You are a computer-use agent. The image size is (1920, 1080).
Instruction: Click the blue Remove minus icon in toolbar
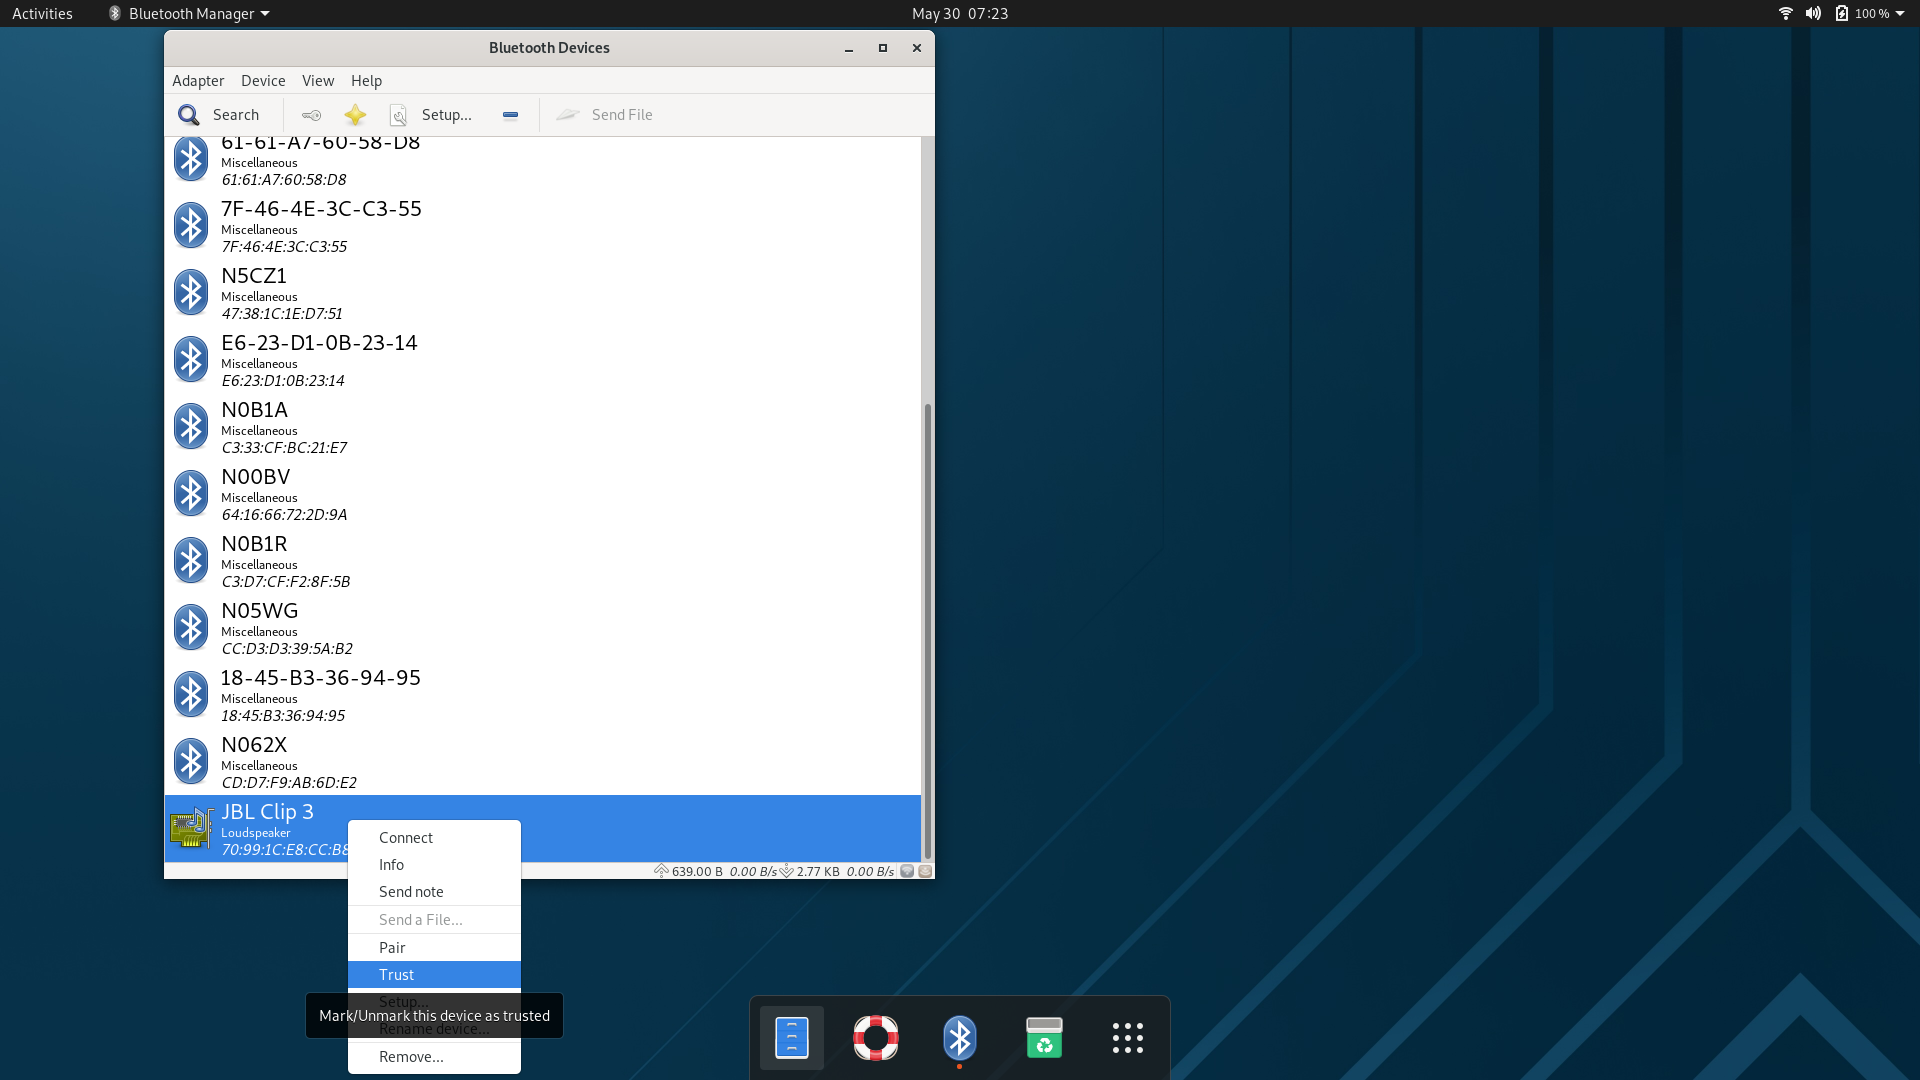[510, 115]
